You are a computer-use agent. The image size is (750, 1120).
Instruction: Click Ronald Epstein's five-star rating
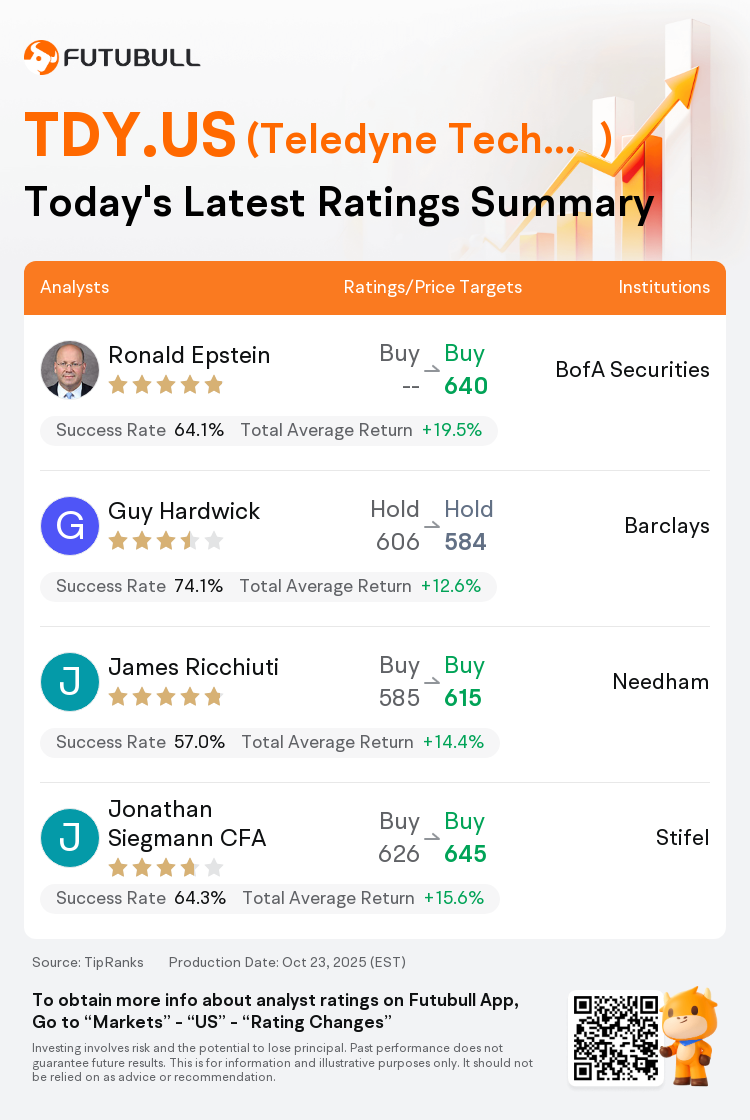click(x=165, y=385)
